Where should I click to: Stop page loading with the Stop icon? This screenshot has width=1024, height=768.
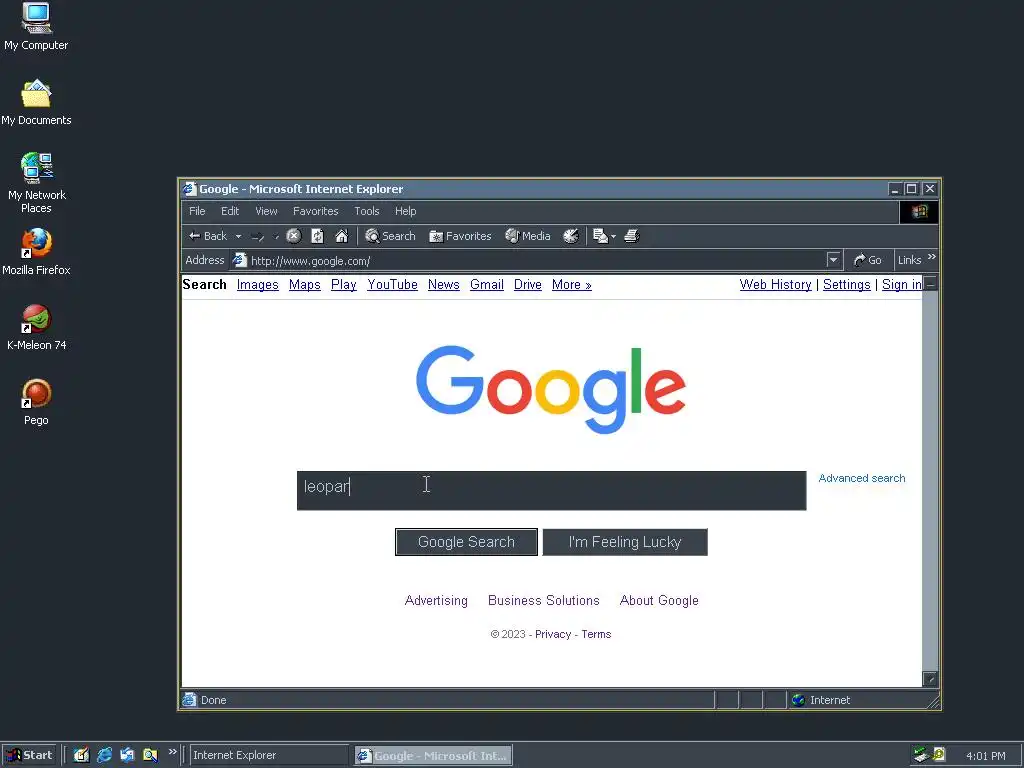click(x=294, y=236)
